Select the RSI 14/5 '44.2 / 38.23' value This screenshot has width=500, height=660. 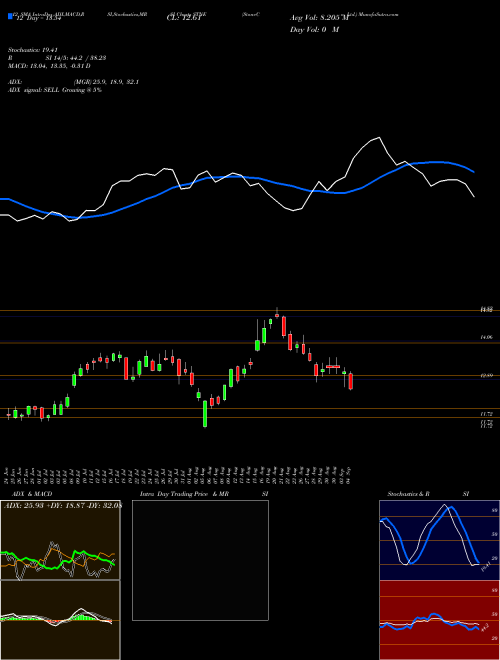pyautogui.click(x=90, y=58)
